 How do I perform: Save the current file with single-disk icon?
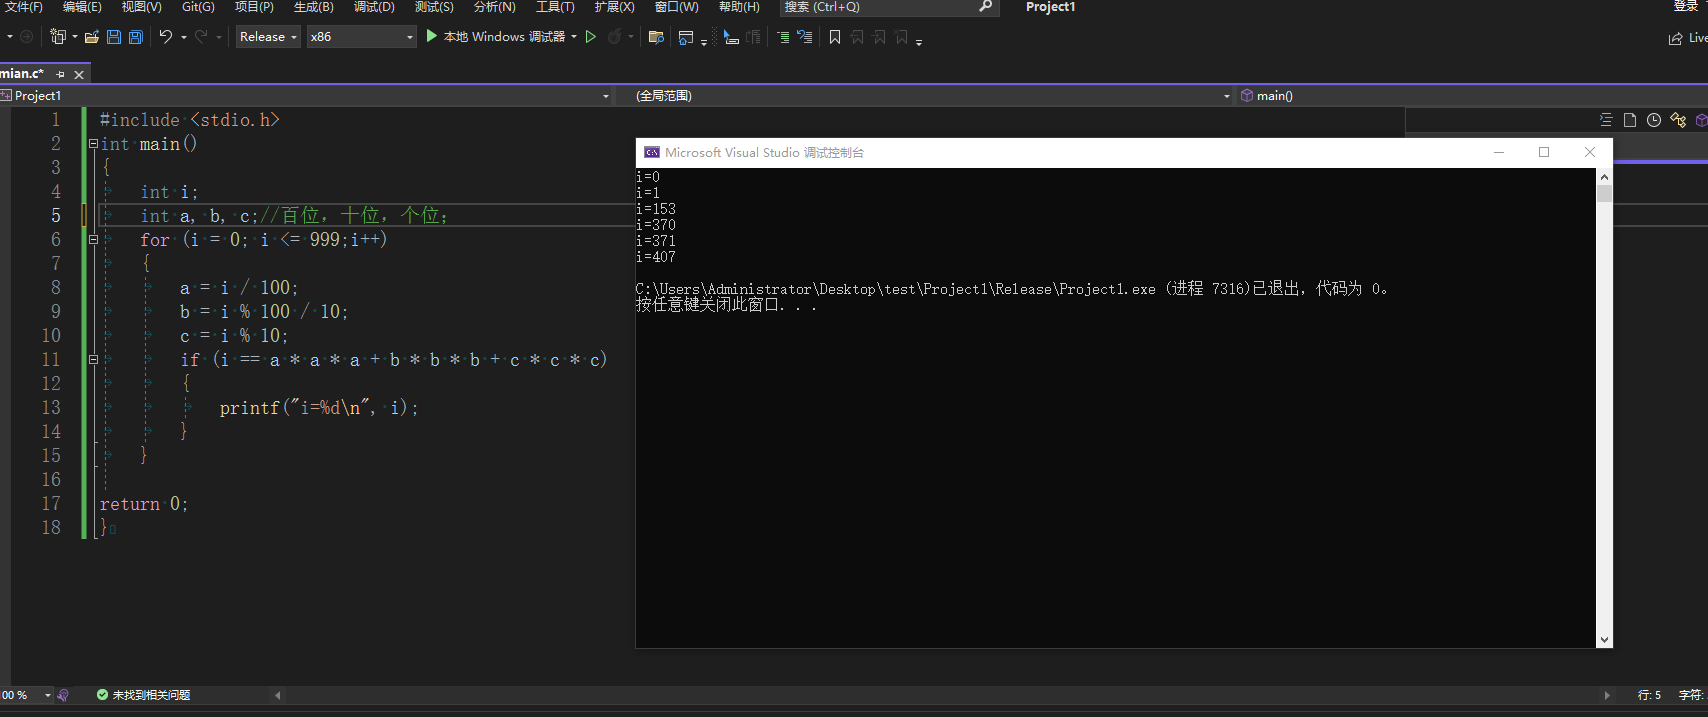(x=114, y=37)
